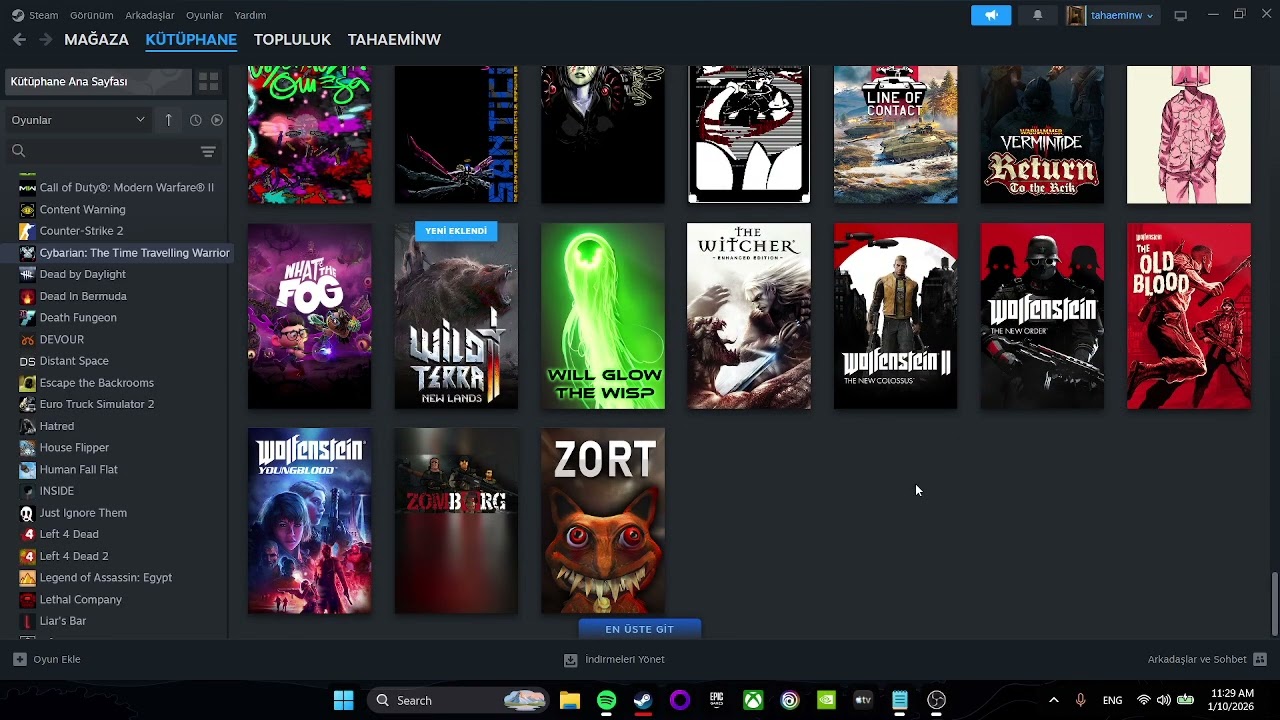Select Counter-Strike 2 in the sidebar
The width and height of the screenshot is (1280, 720).
coord(81,231)
